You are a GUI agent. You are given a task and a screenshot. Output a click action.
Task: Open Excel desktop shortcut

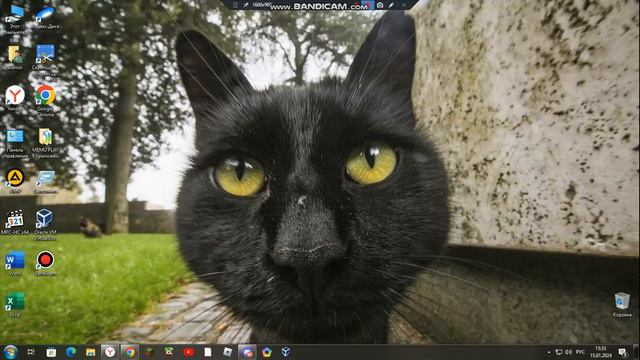pos(15,304)
